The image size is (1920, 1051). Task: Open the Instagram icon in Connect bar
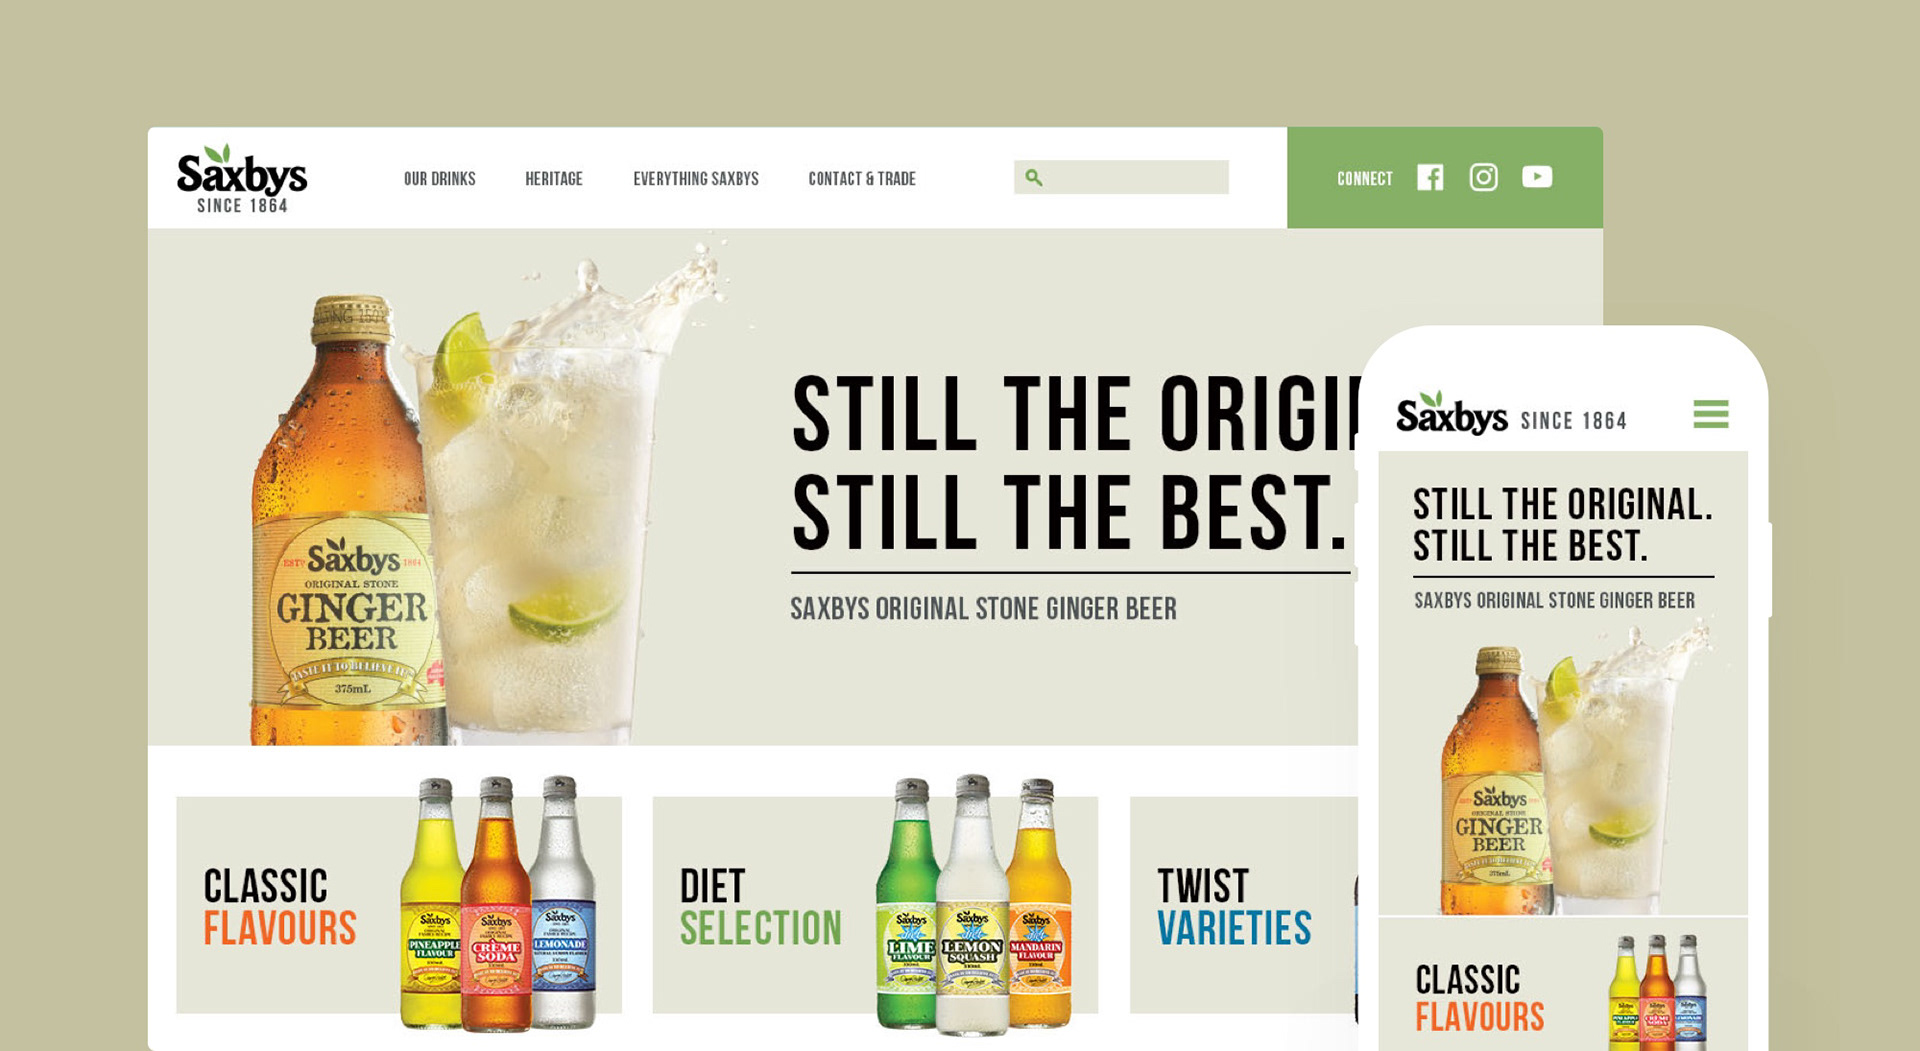pos(1483,177)
